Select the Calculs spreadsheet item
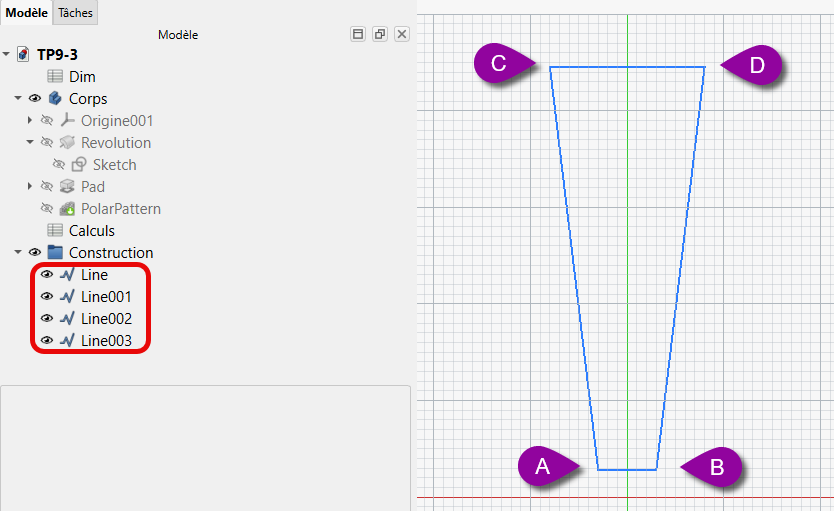 [91, 231]
